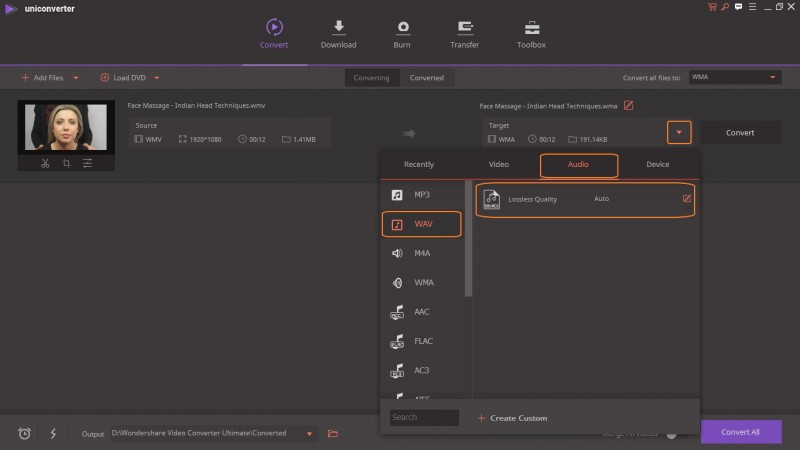This screenshot has width=800, height=450.
Task: Select the Lossless Quality Auto preset
Action: [585, 199]
